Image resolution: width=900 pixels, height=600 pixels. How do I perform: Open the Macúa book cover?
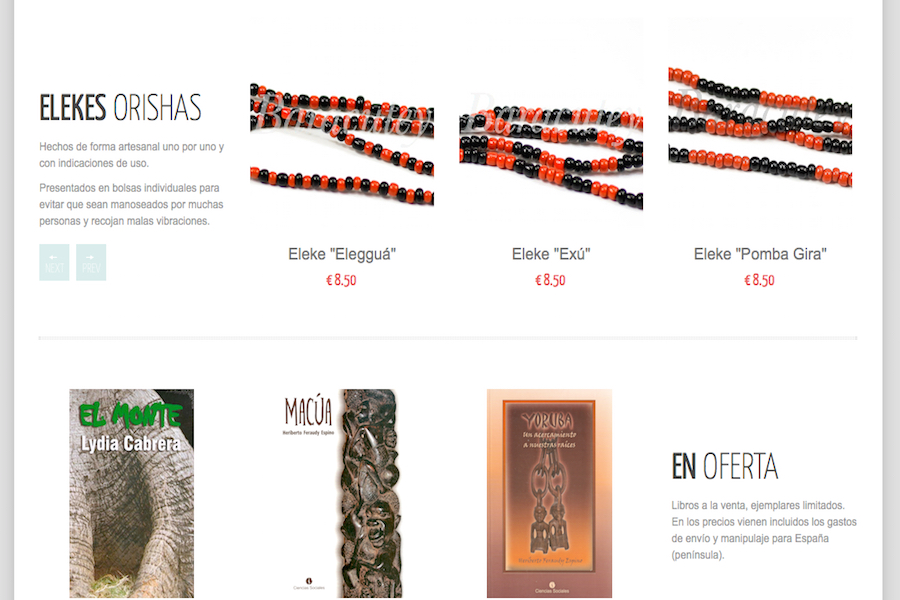point(341,494)
